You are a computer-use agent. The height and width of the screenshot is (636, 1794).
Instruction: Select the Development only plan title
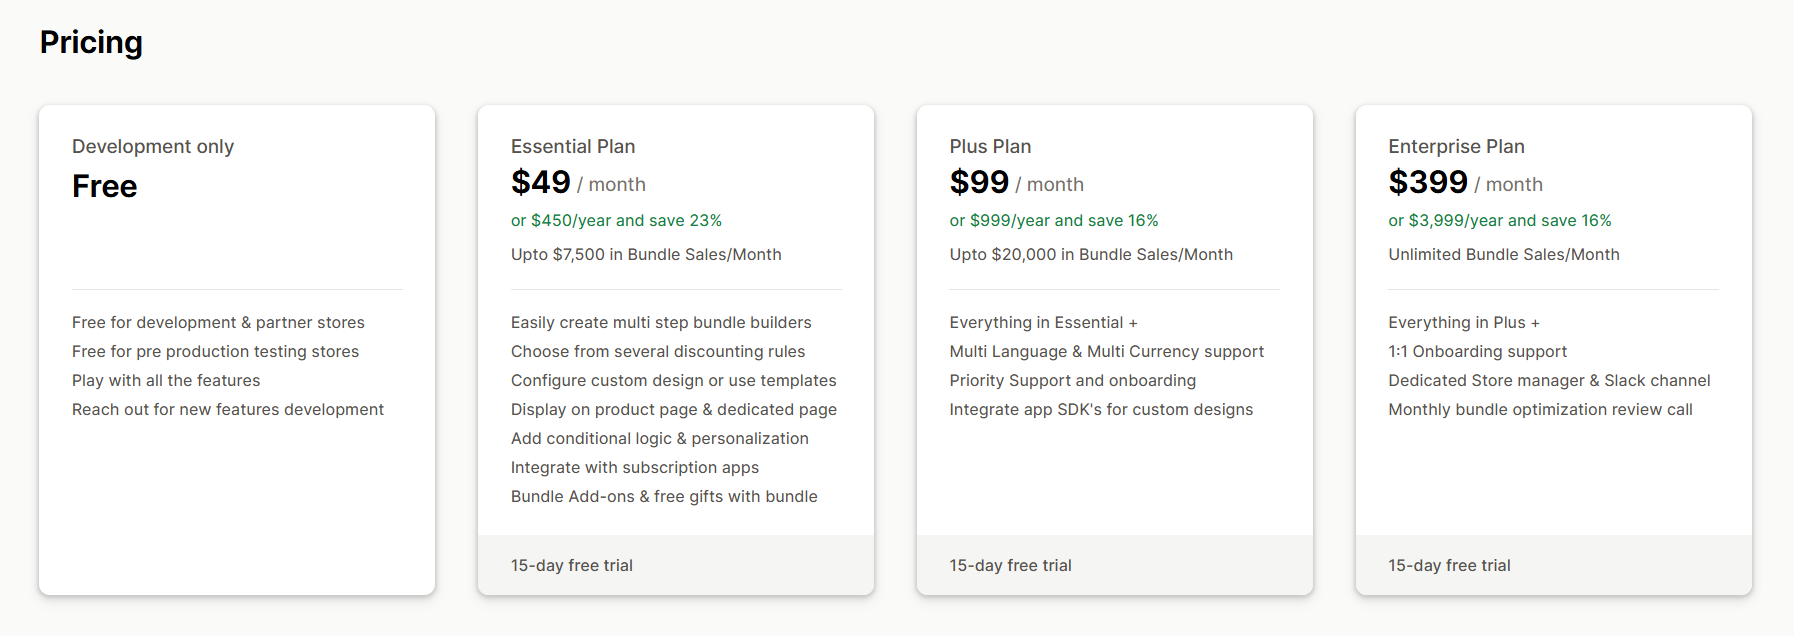coord(153,146)
